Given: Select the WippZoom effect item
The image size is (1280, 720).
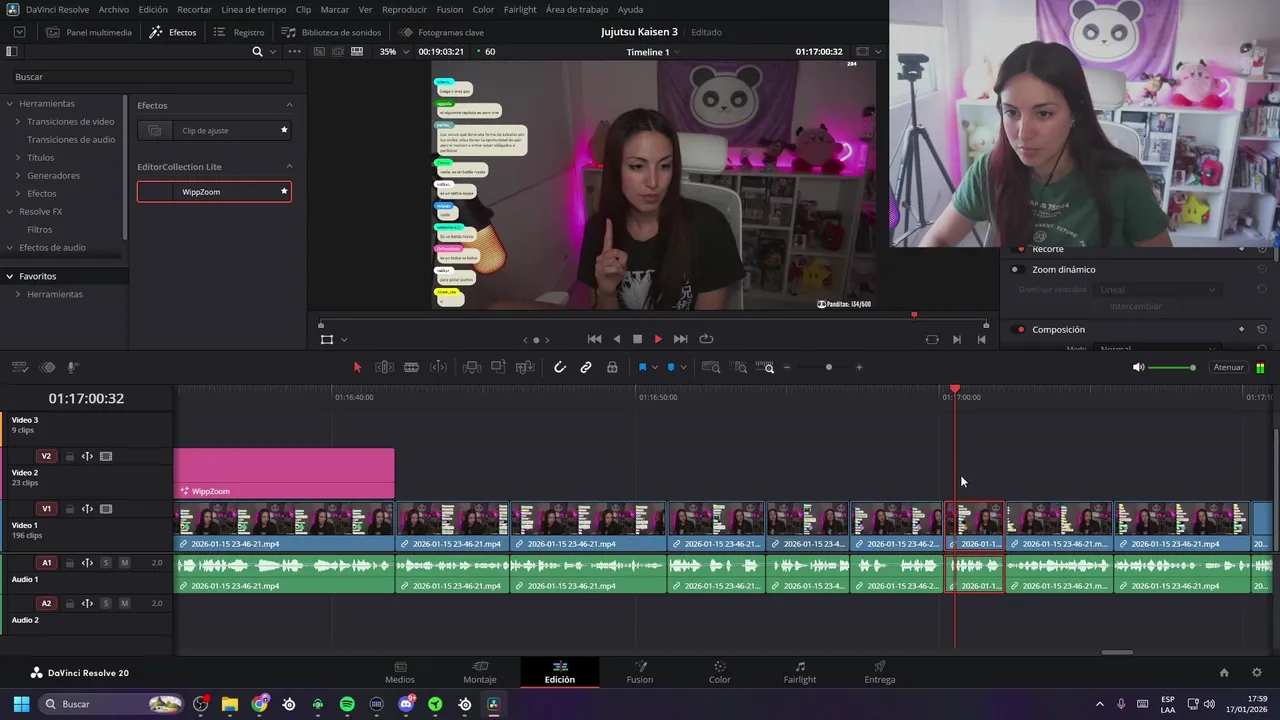Looking at the screenshot, I should pyautogui.click(x=214, y=191).
